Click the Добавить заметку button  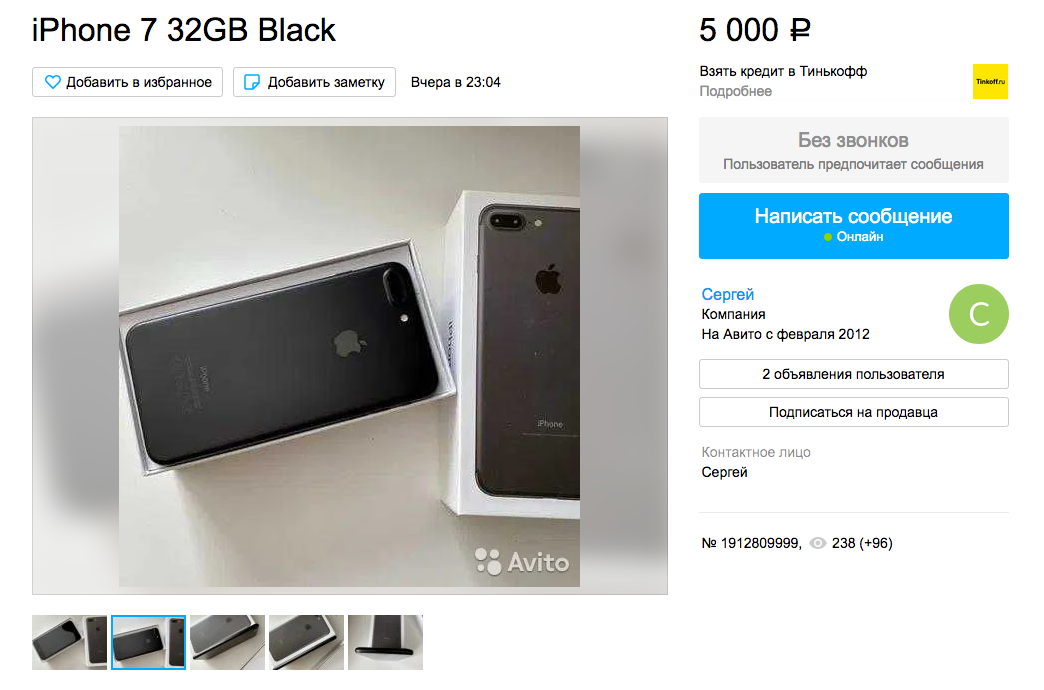coord(314,82)
